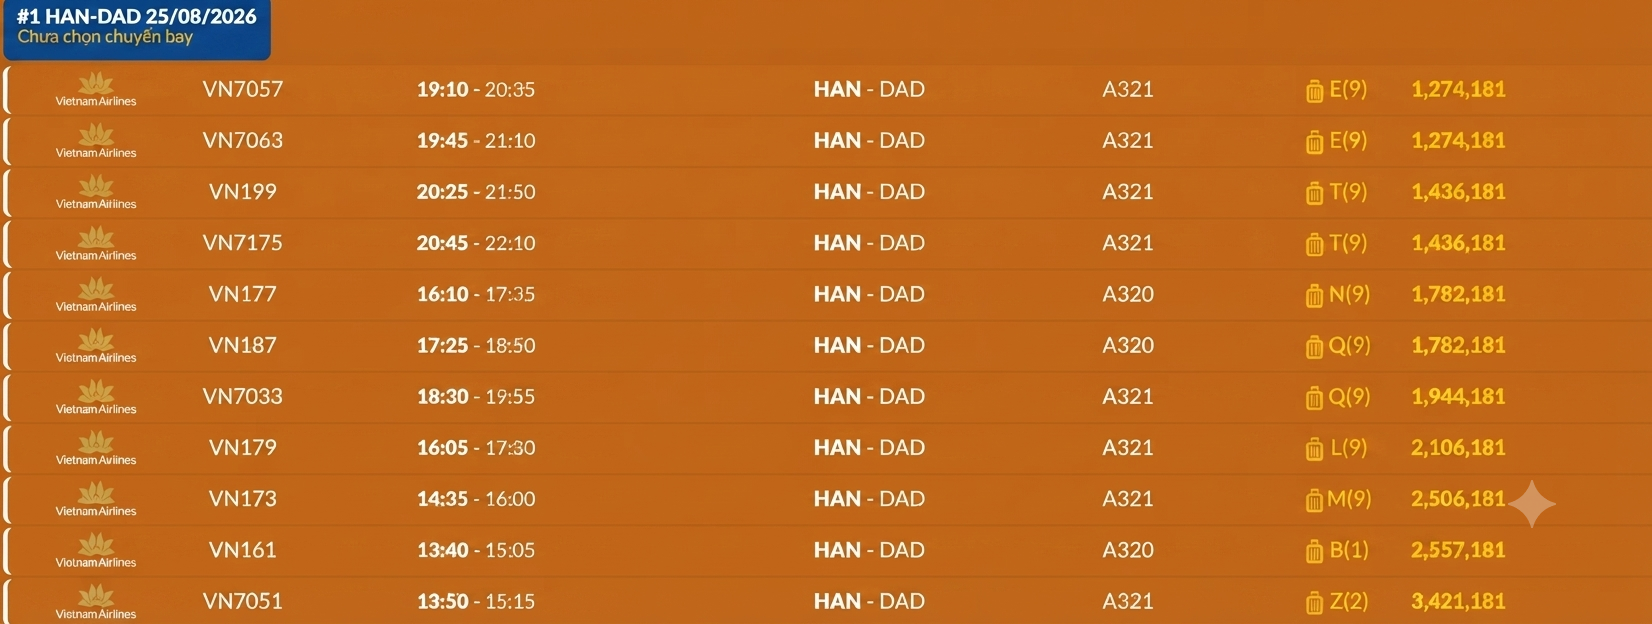Pick the fare class Q(9) on VN7033

[x=1349, y=396]
